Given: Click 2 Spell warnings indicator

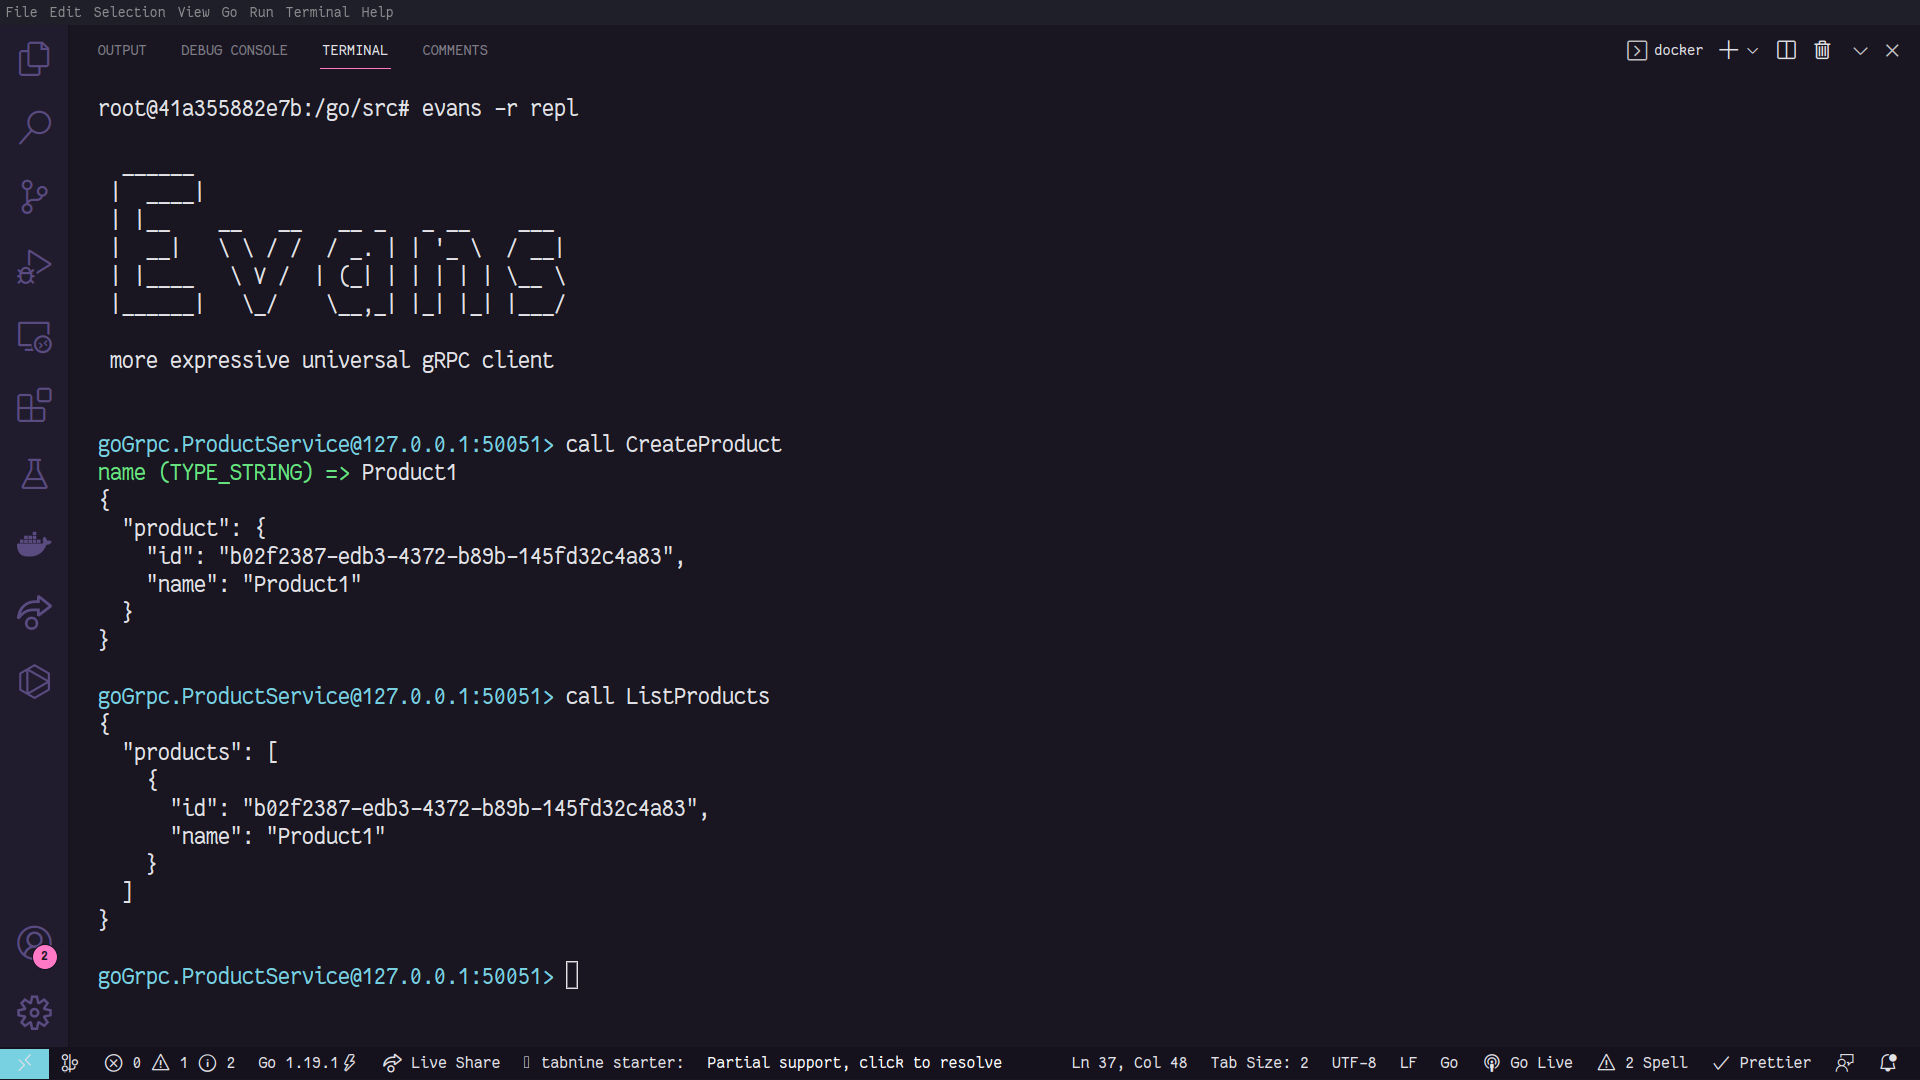Looking at the screenshot, I should tap(1643, 1063).
